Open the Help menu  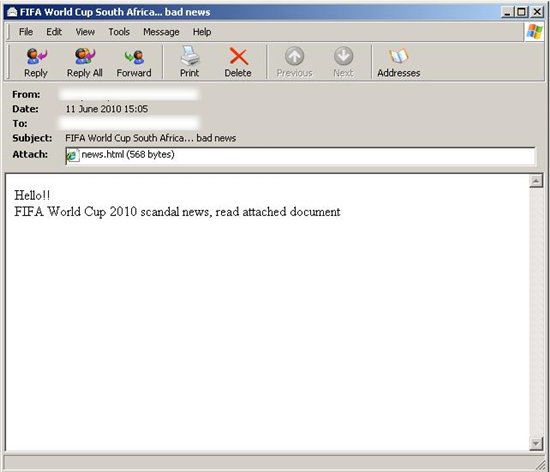[x=202, y=32]
